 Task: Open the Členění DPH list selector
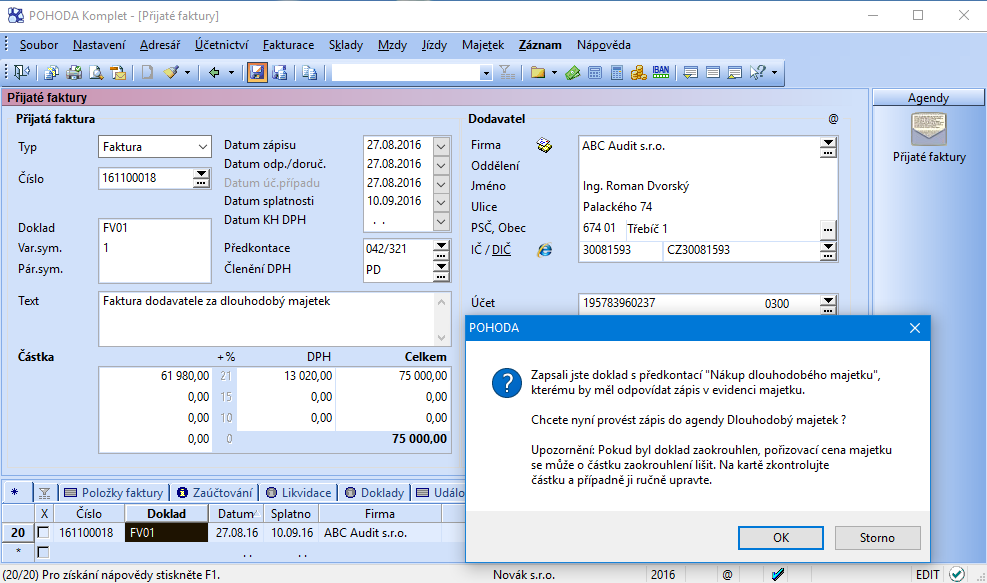441,270
